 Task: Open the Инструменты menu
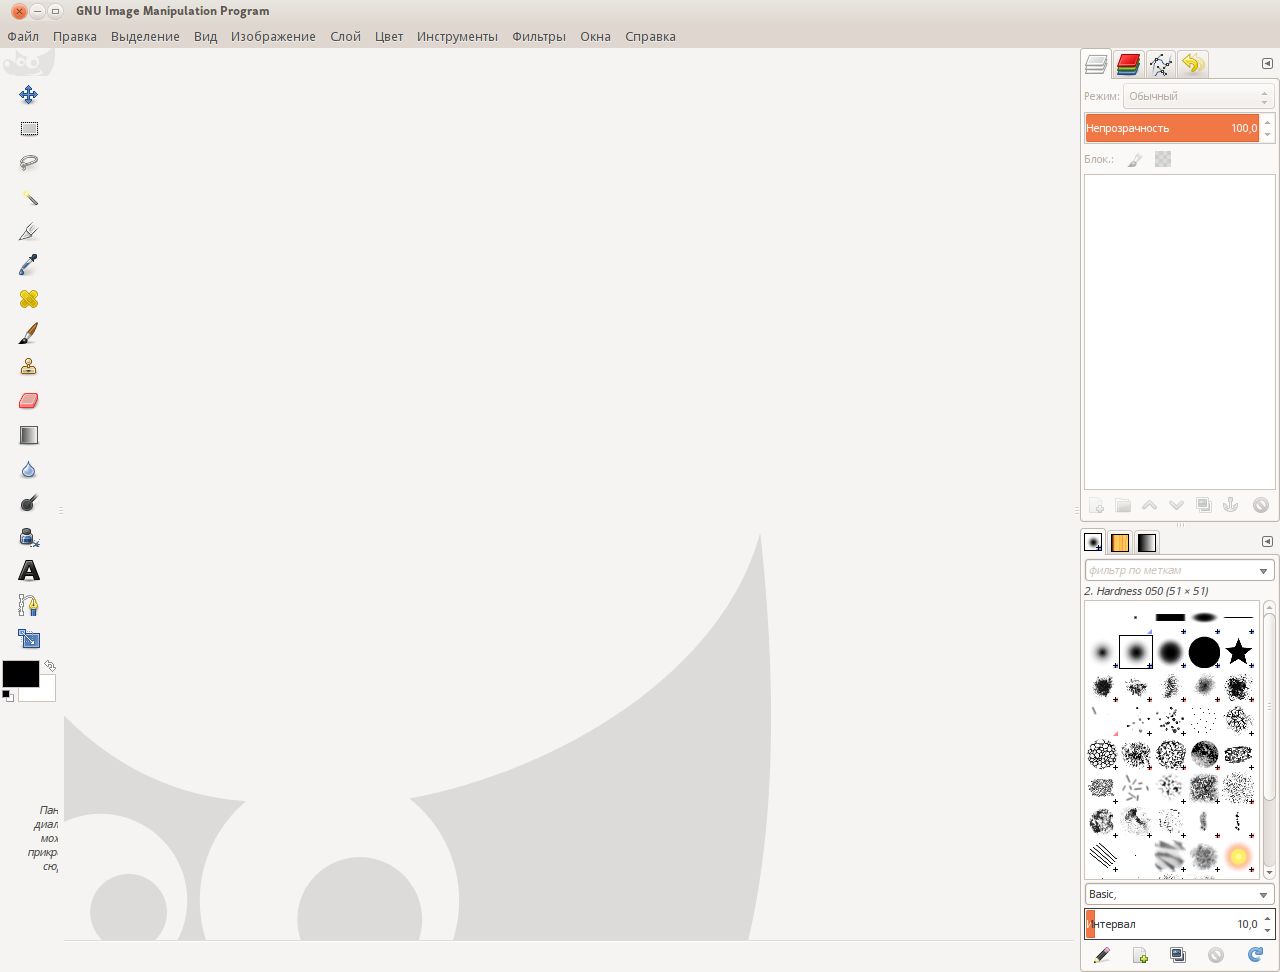coord(457,37)
